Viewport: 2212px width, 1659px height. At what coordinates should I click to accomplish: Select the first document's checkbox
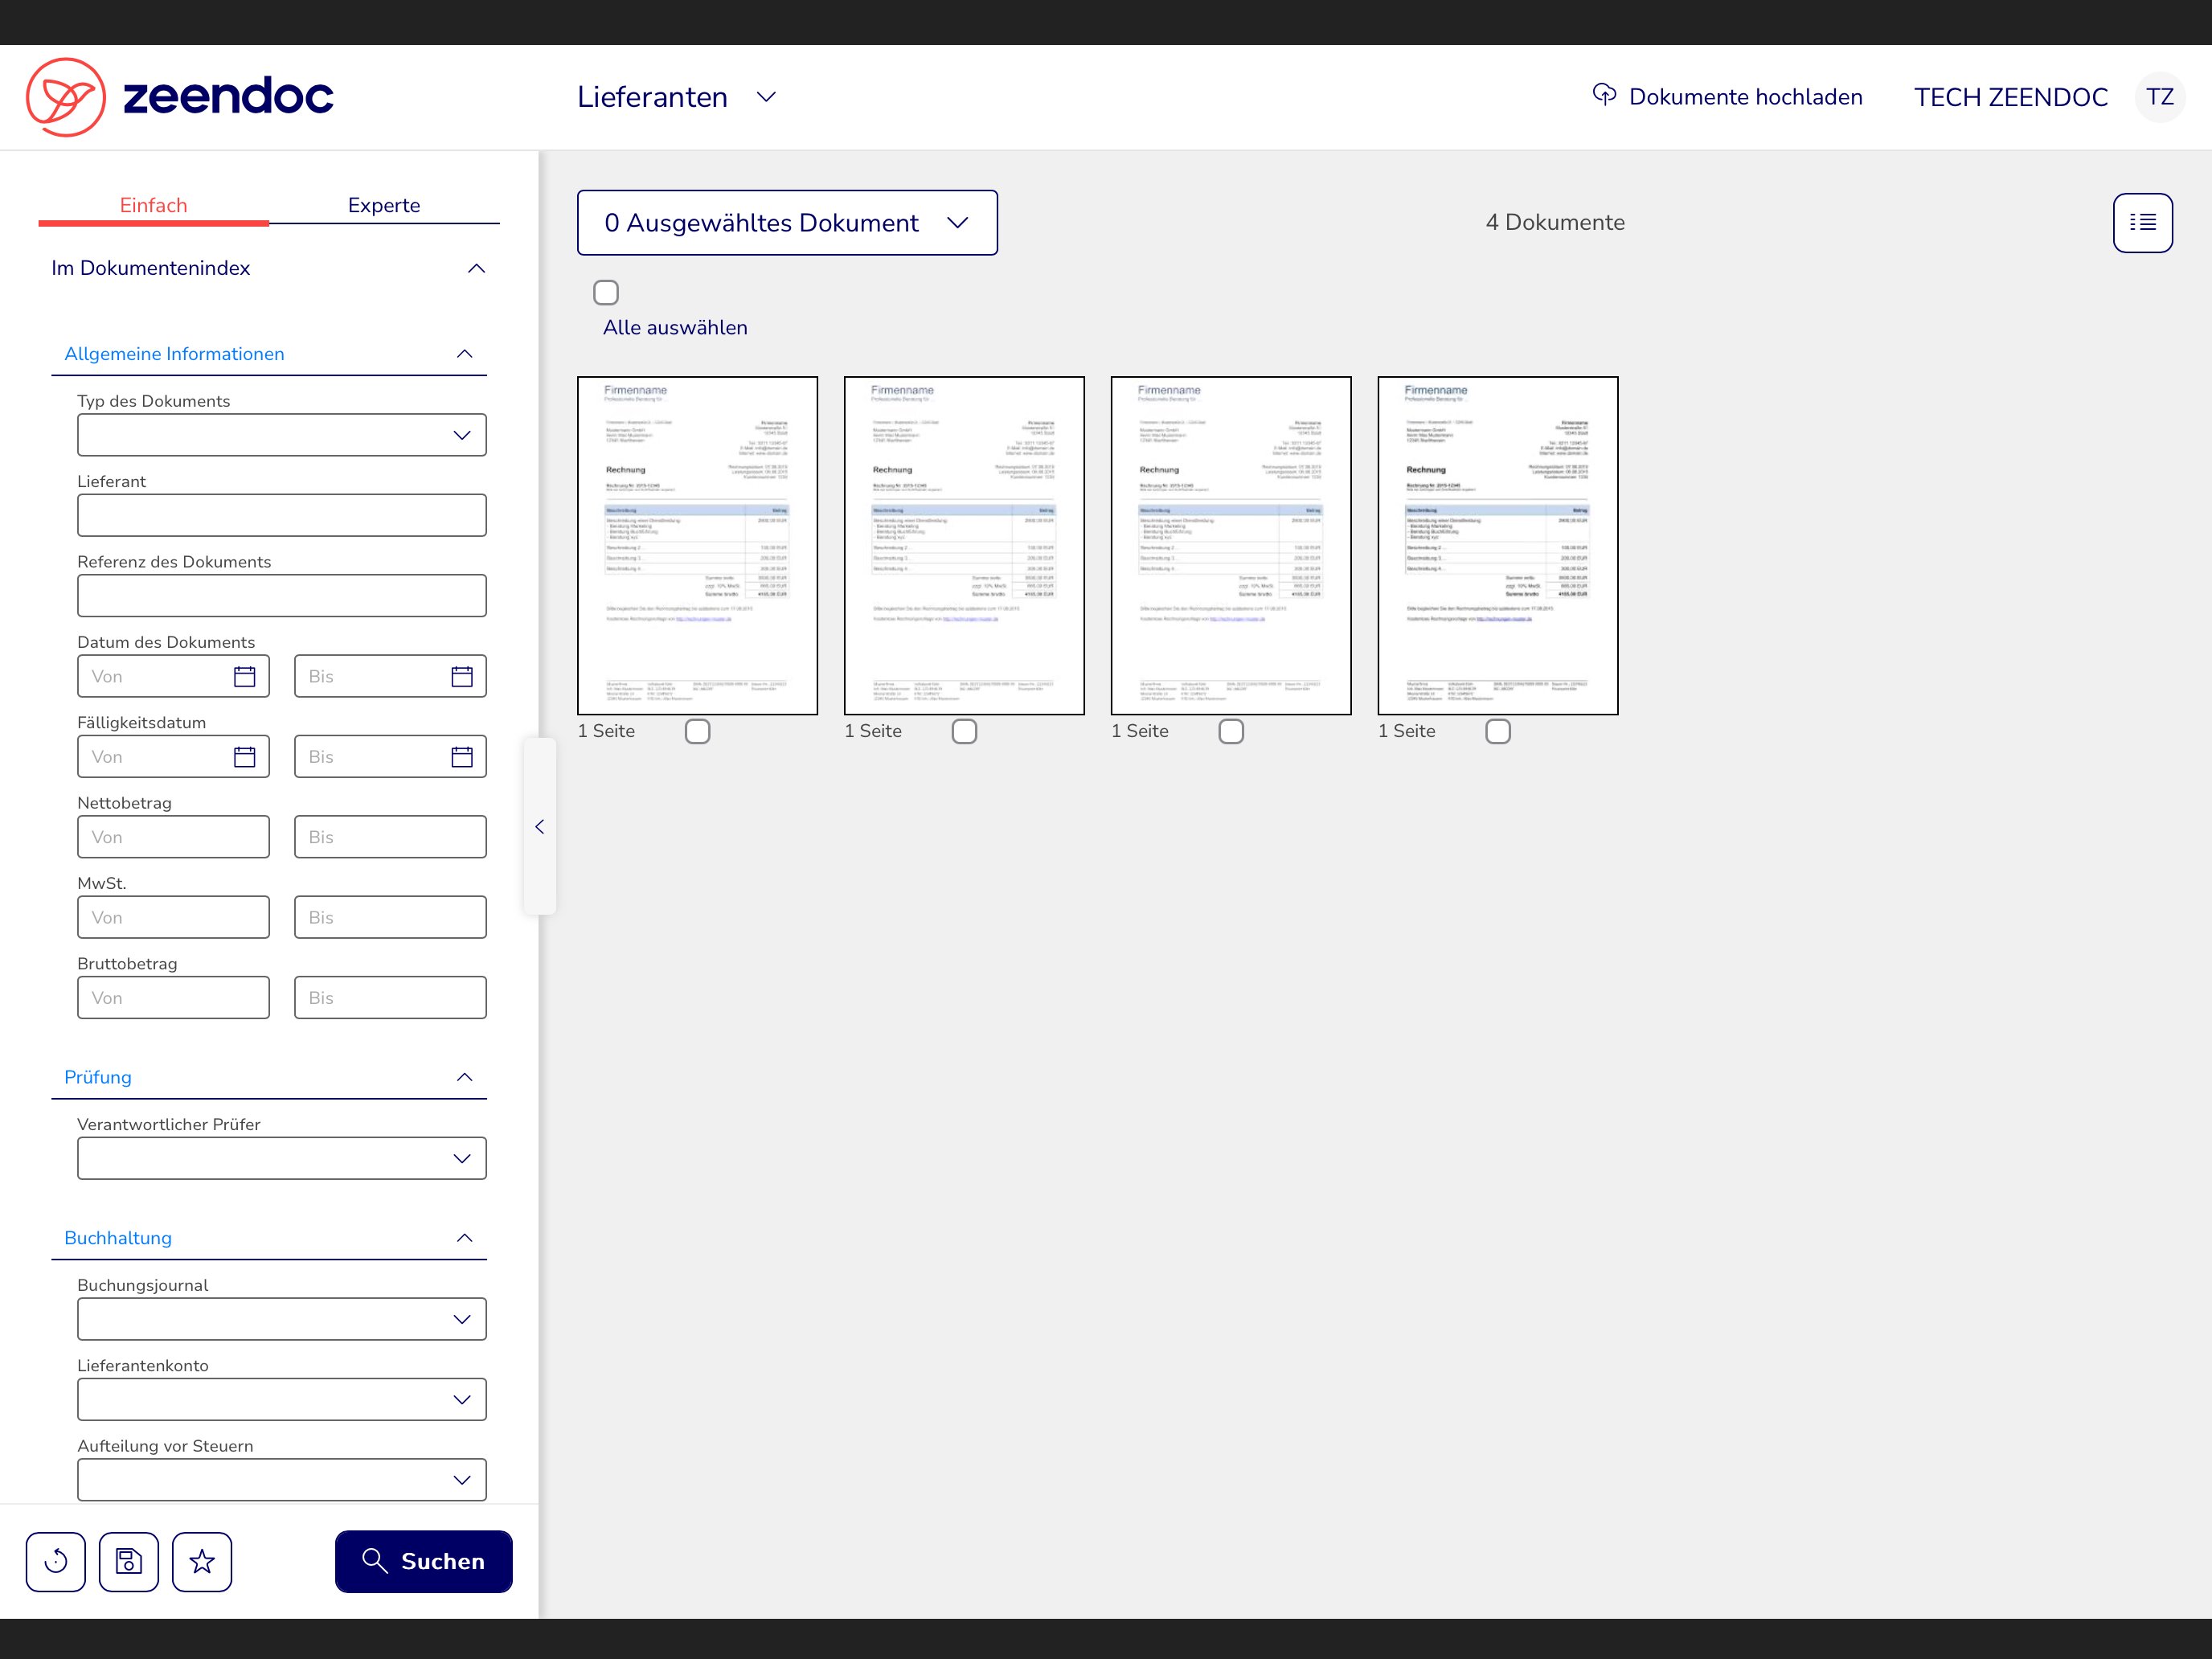pos(698,732)
